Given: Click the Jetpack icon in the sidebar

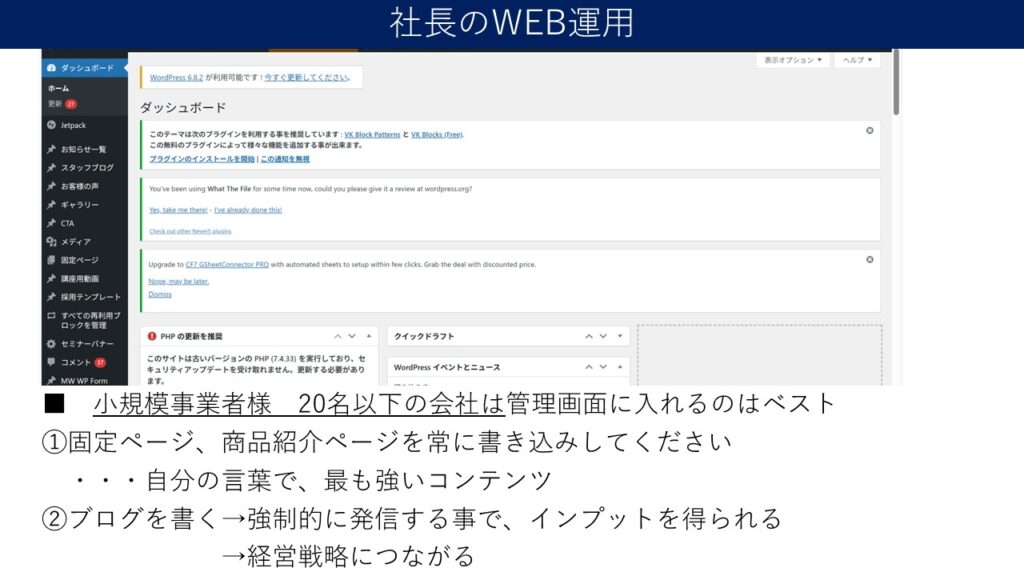Looking at the screenshot, I should point(51,125).
